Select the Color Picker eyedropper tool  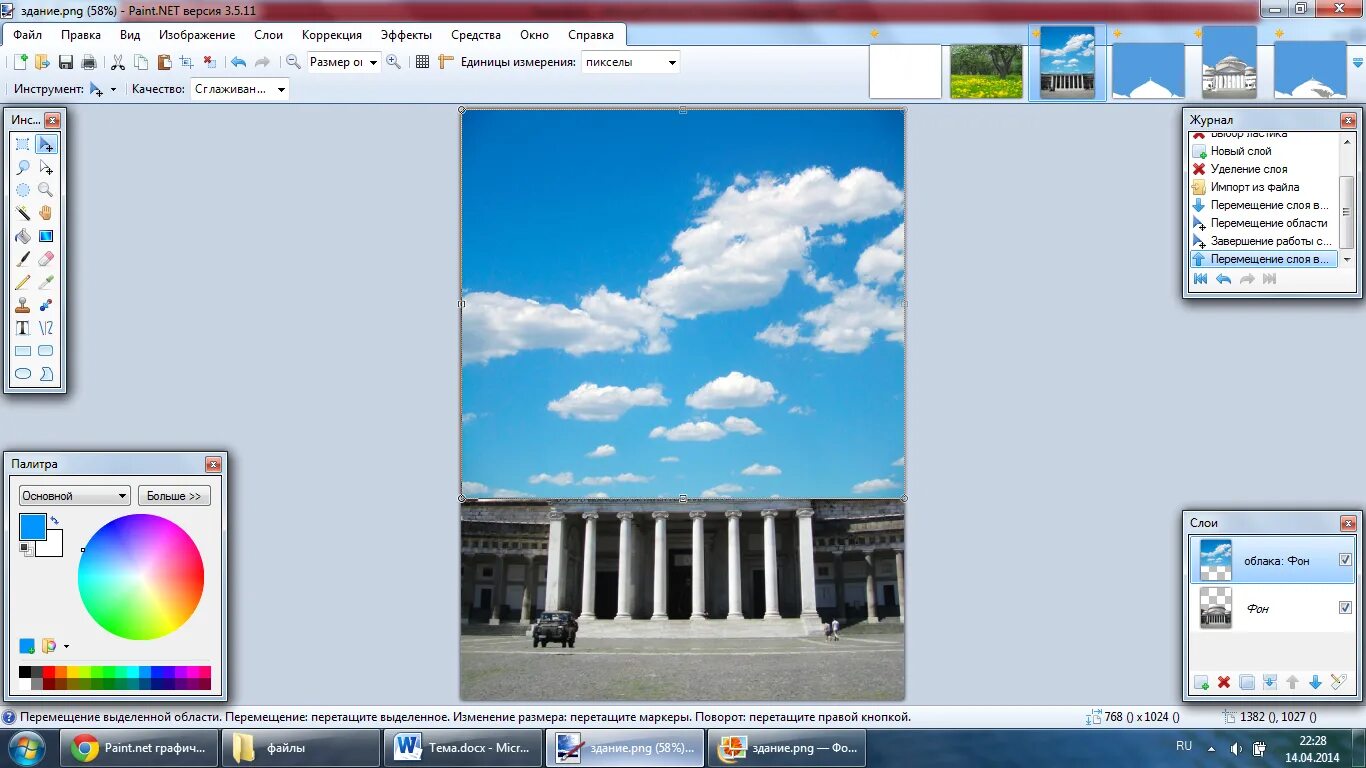point(46,282)
